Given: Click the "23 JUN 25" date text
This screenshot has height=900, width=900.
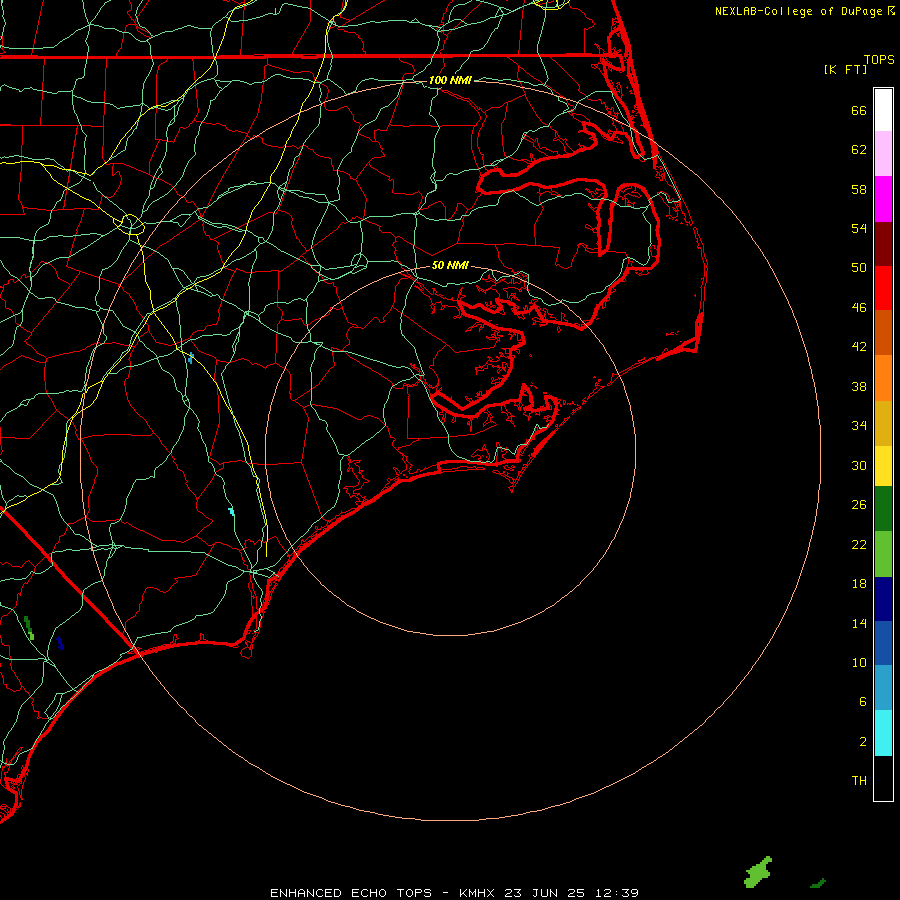Looking at the screenshot, I should click(544, 893).
